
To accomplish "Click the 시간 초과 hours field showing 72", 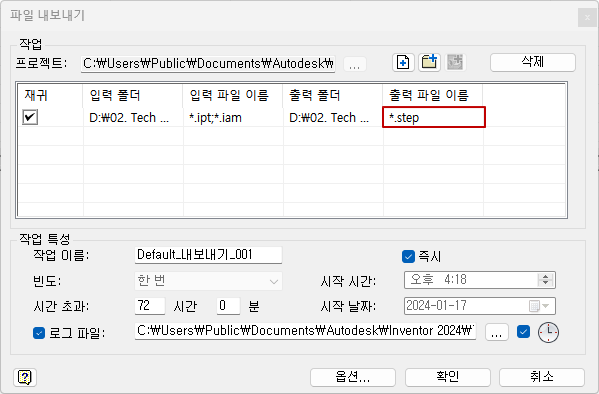I will [150, 306].
